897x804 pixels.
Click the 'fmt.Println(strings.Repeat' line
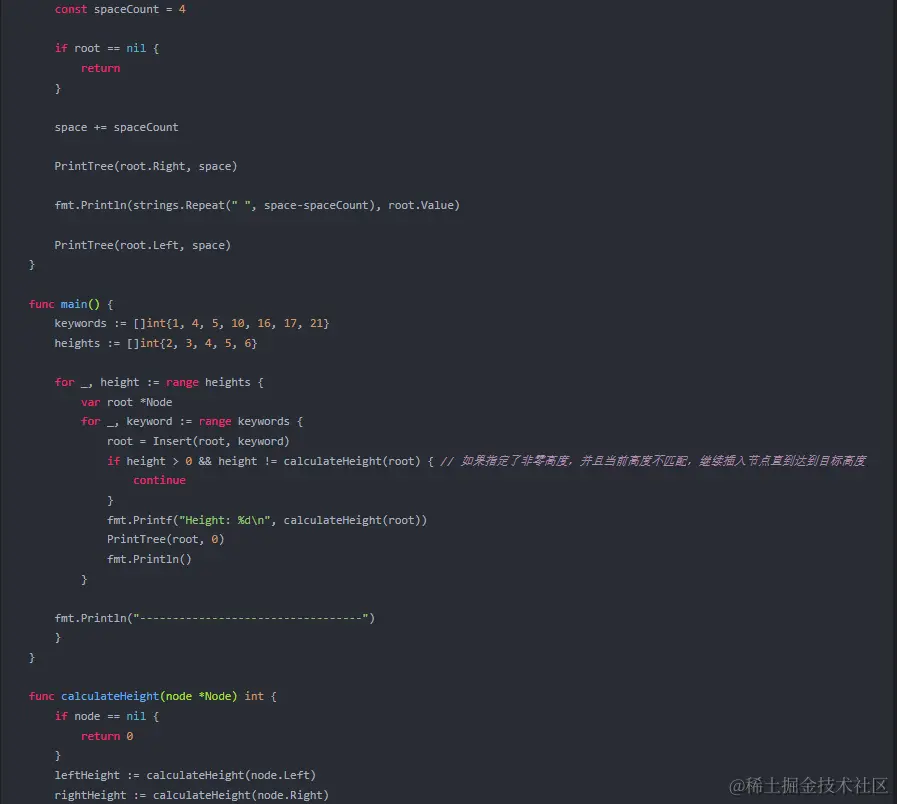coord(257,205)
